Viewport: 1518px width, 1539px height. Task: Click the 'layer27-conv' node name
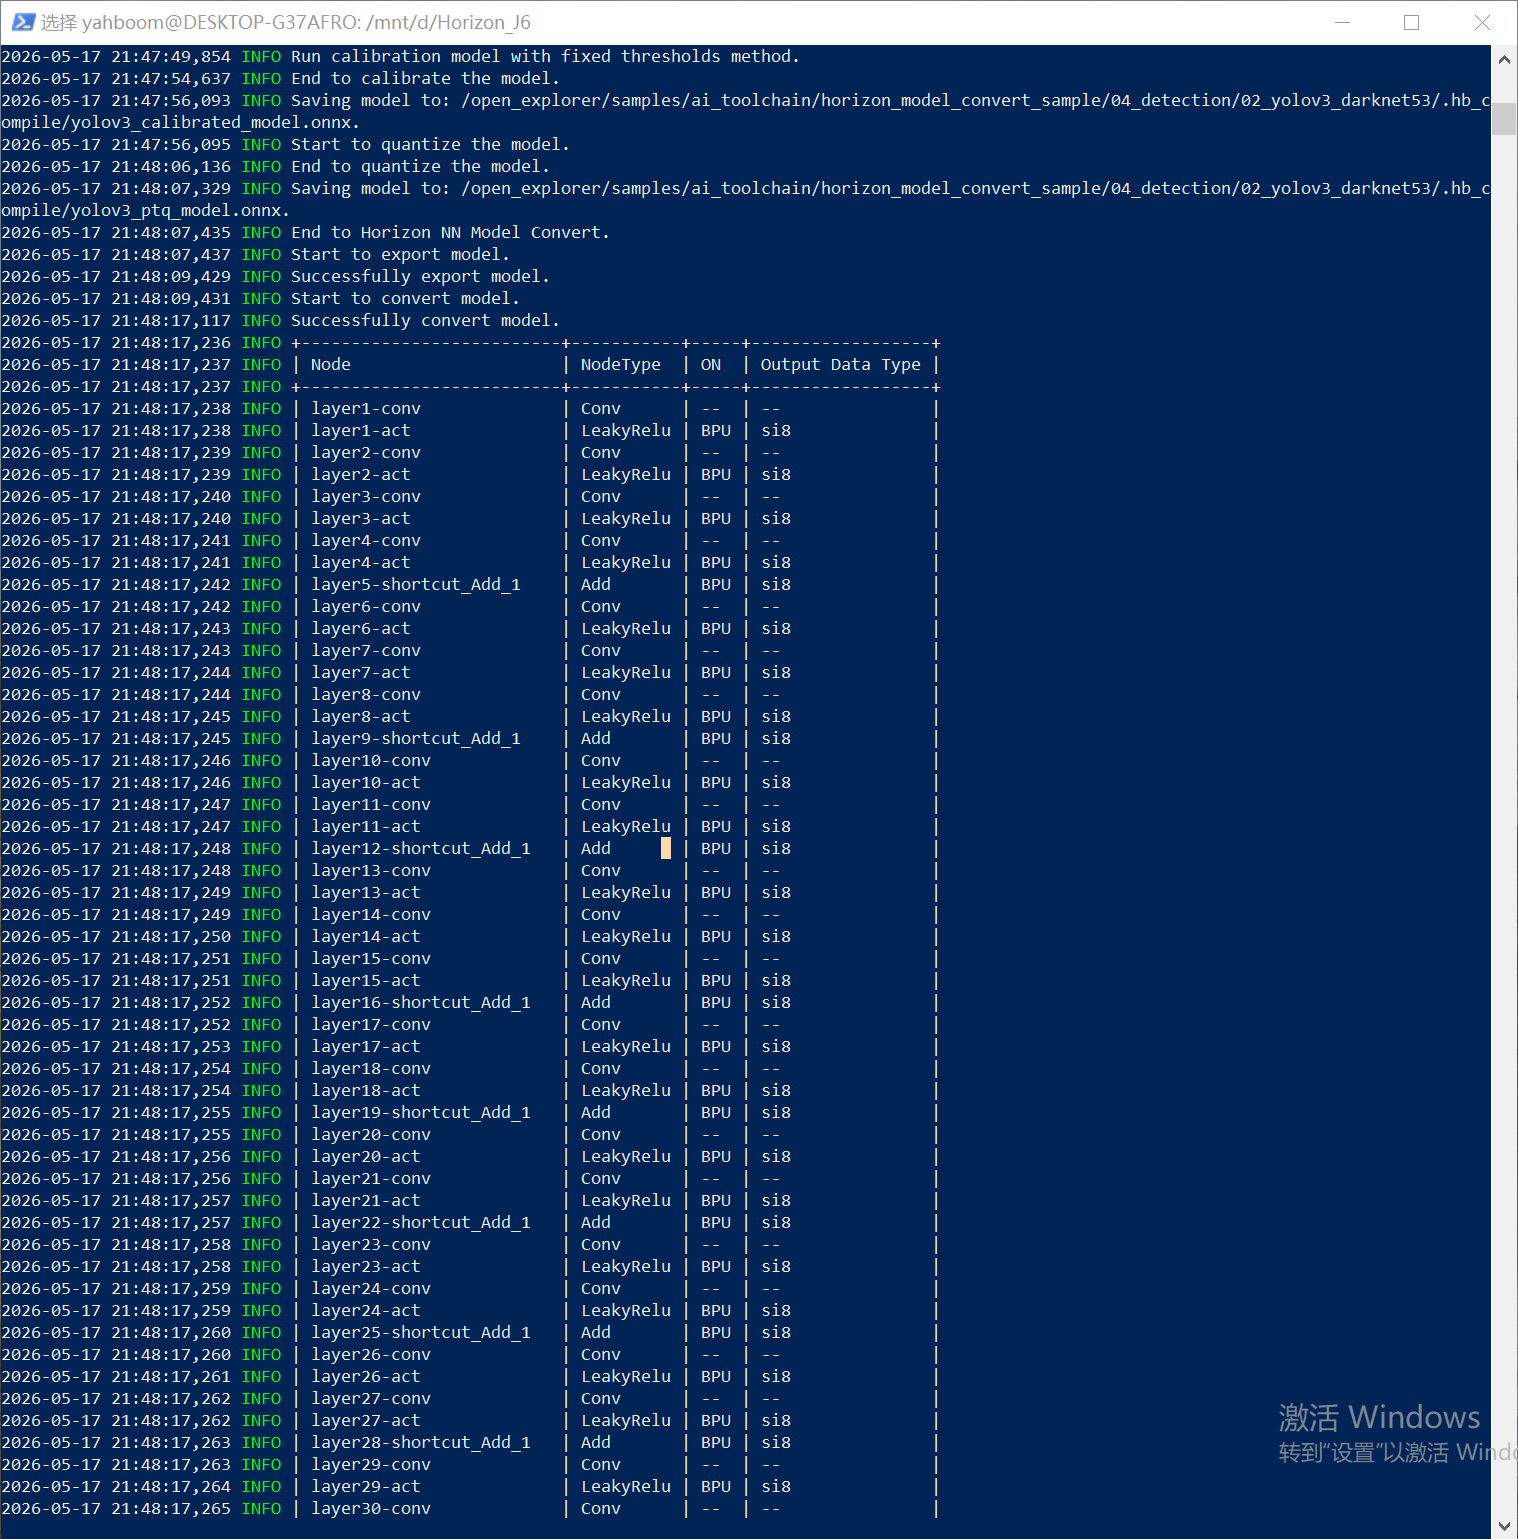pyautogui.click(x=371, y=1398)
